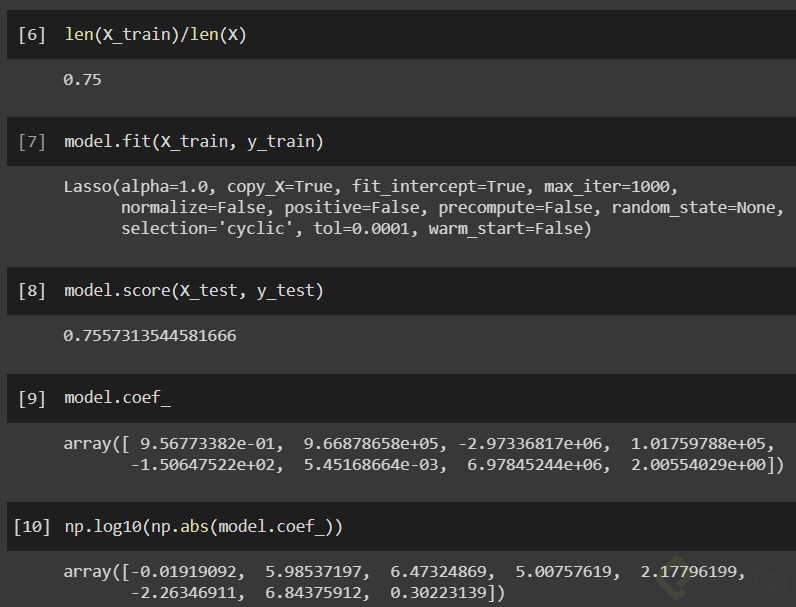
Task: Place cursor in len(X_train)/len(X) code line
Action: tap(154, 35)
